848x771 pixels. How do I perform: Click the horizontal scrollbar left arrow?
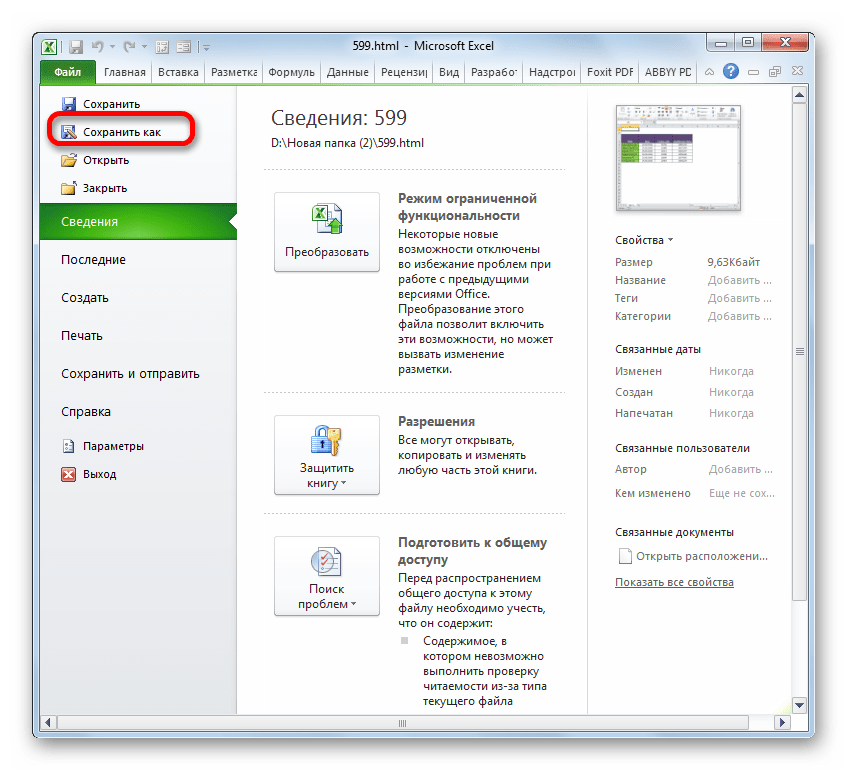(x=48, y=722)
